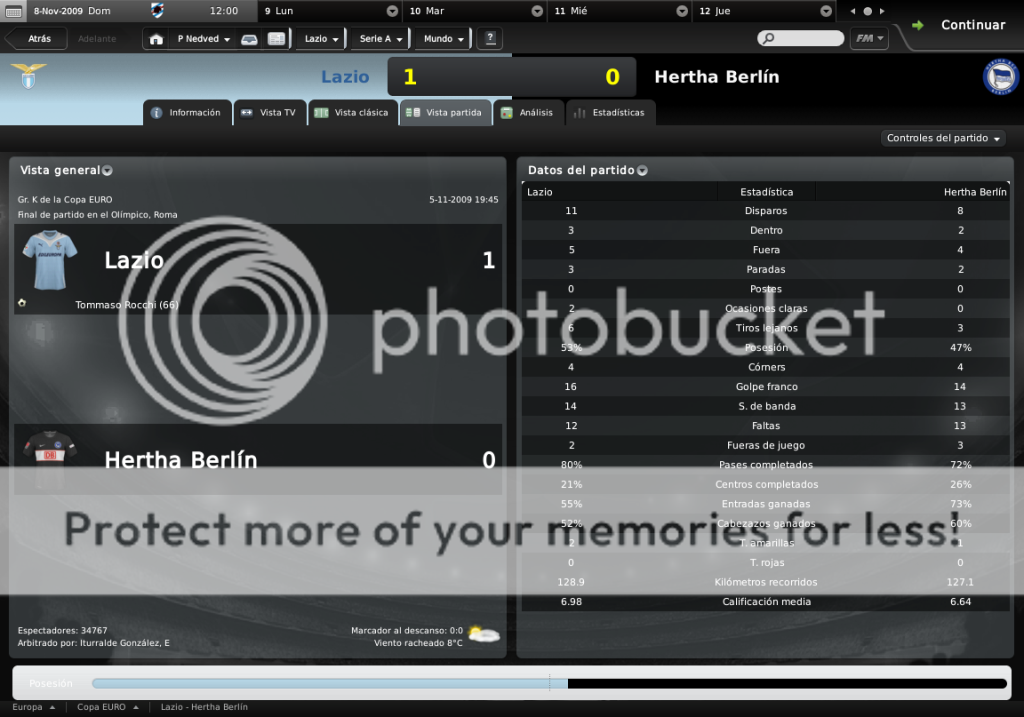1024x717 pixels.
Task: Switch to the Vista clásica tab
Action: [353, 112]
